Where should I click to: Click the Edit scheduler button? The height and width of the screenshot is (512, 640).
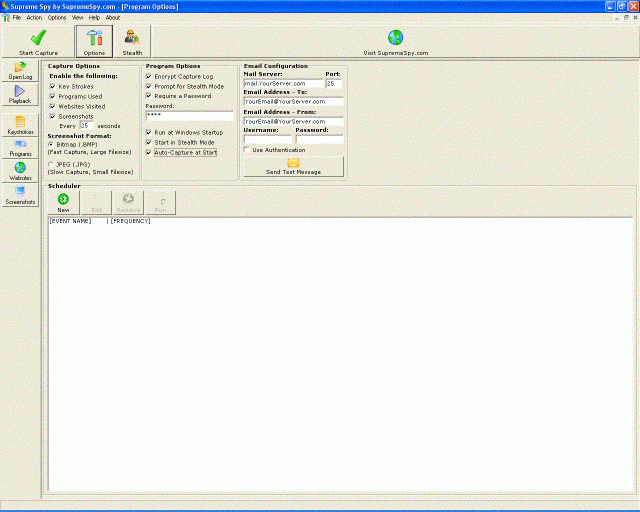point(96,203)
